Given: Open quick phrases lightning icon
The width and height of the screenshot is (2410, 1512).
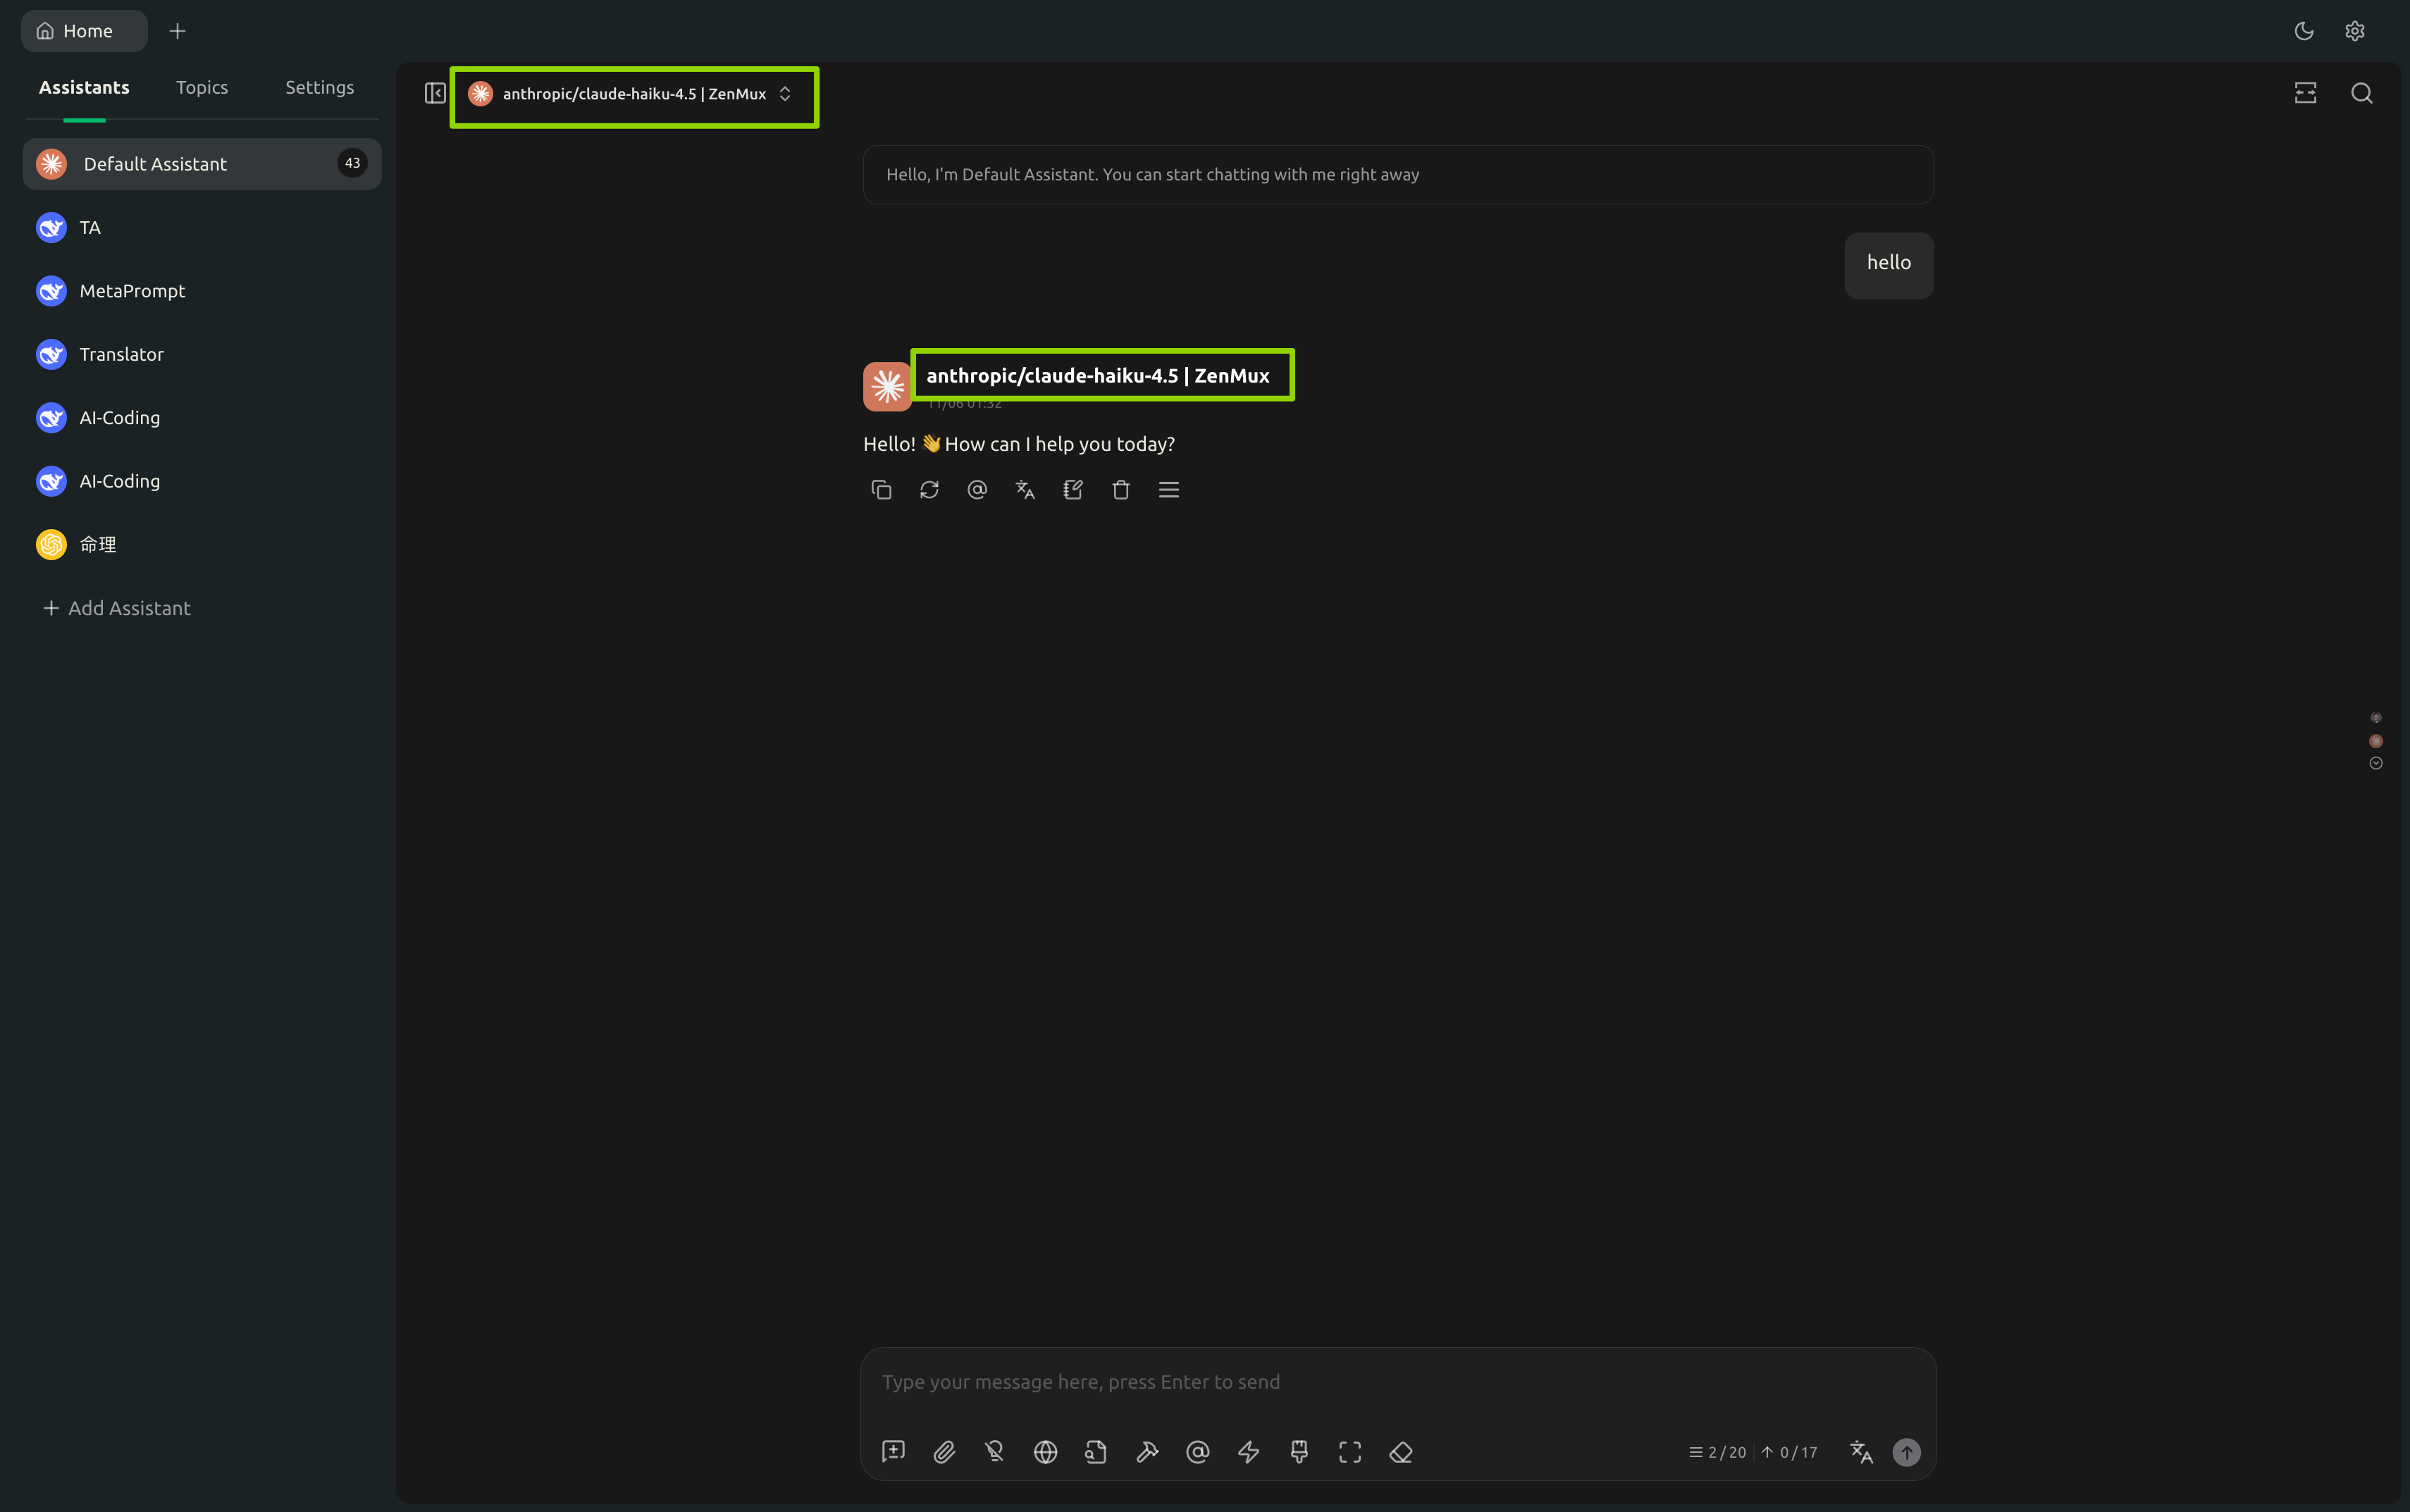Looking at the screenshot, I should 1248,1452.
